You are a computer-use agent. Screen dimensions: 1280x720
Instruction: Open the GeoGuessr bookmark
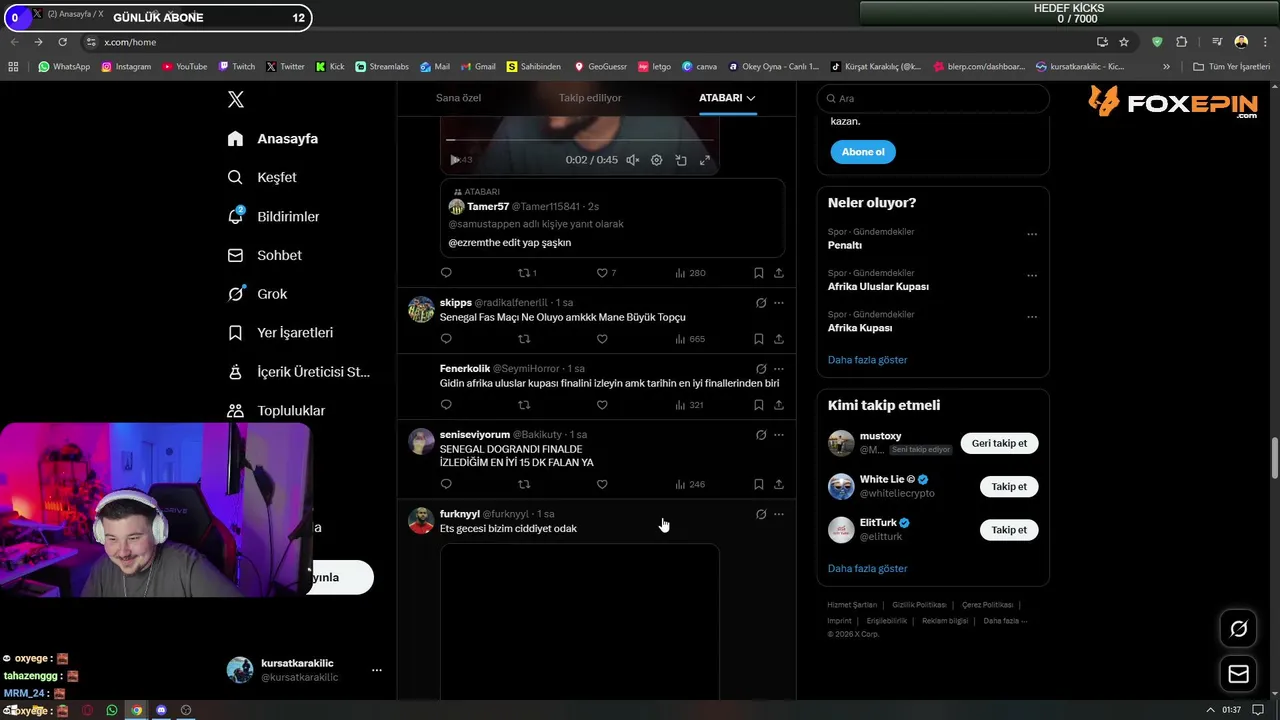[x=600, y=67]
